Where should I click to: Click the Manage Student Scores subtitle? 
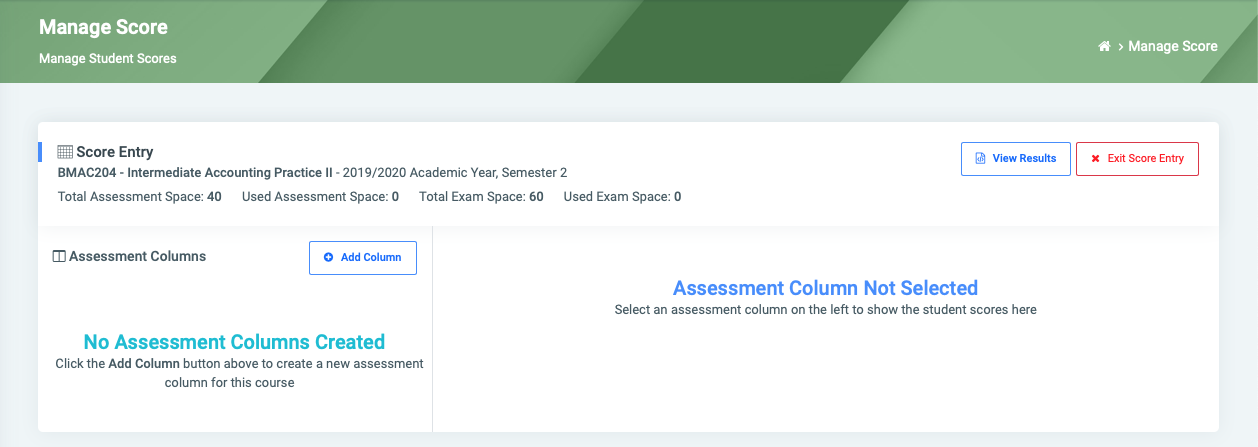pyautogui.click(x=108, y=59)
